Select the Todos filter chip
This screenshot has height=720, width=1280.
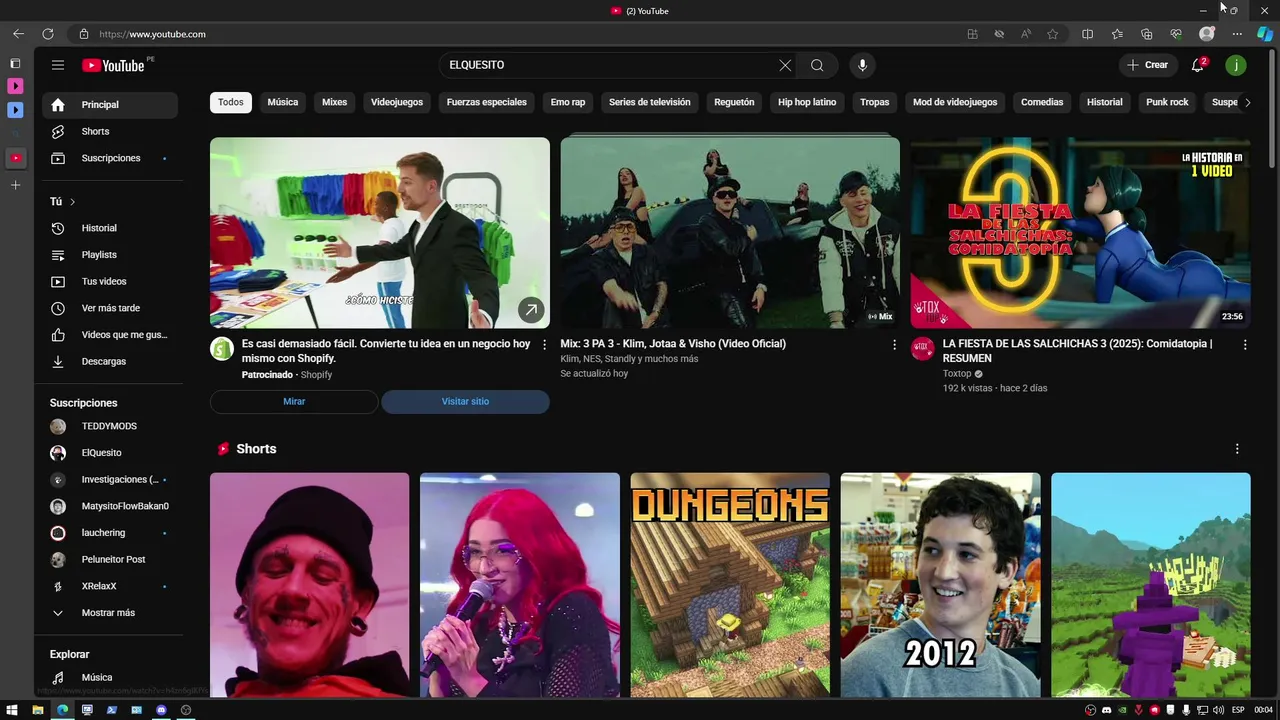tap(231, 102)
